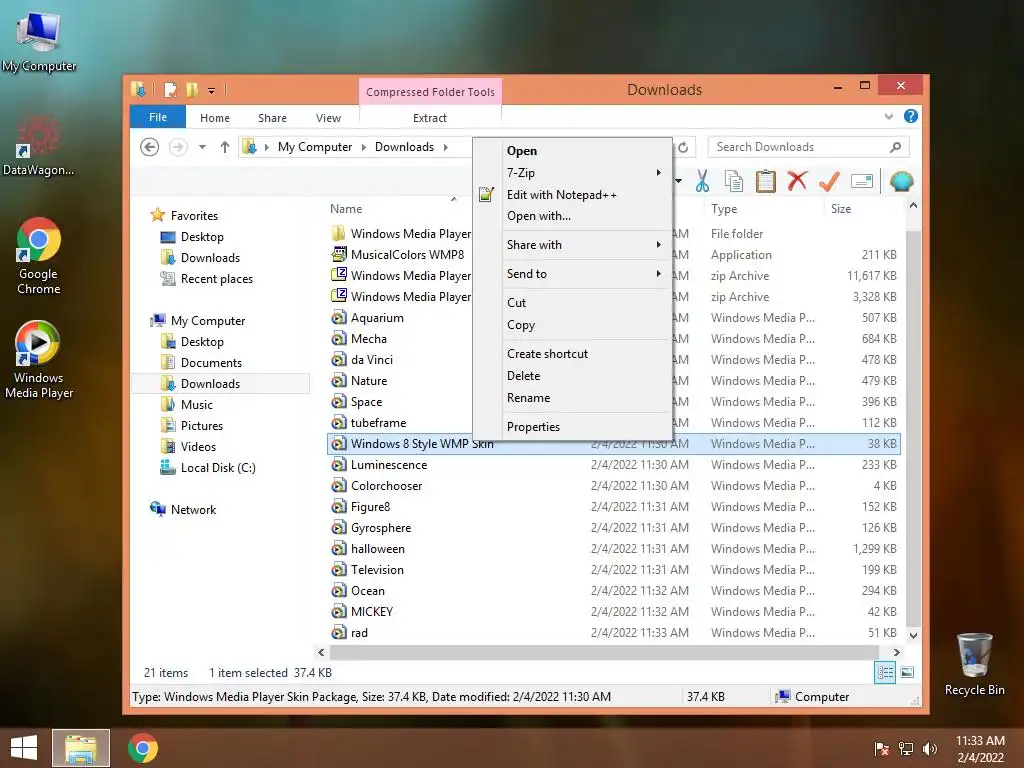The width and height of the screenshot is (1024, 768).
Task: Select Windows Media Player desktop icon
Action: (x=39, y=360)
